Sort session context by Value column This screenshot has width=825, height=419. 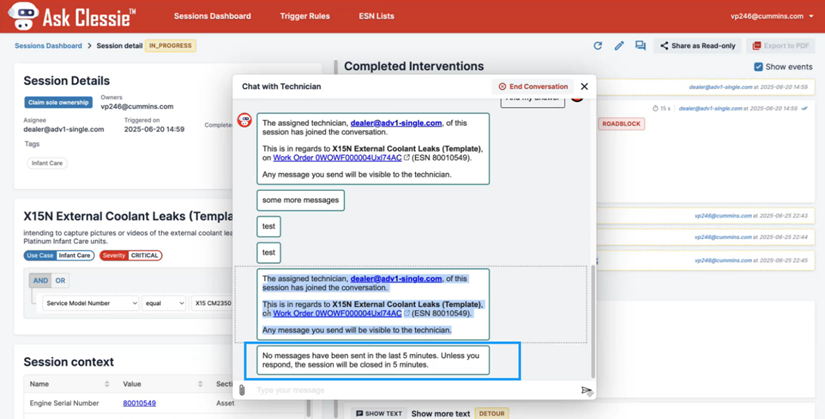click(200, 384)
